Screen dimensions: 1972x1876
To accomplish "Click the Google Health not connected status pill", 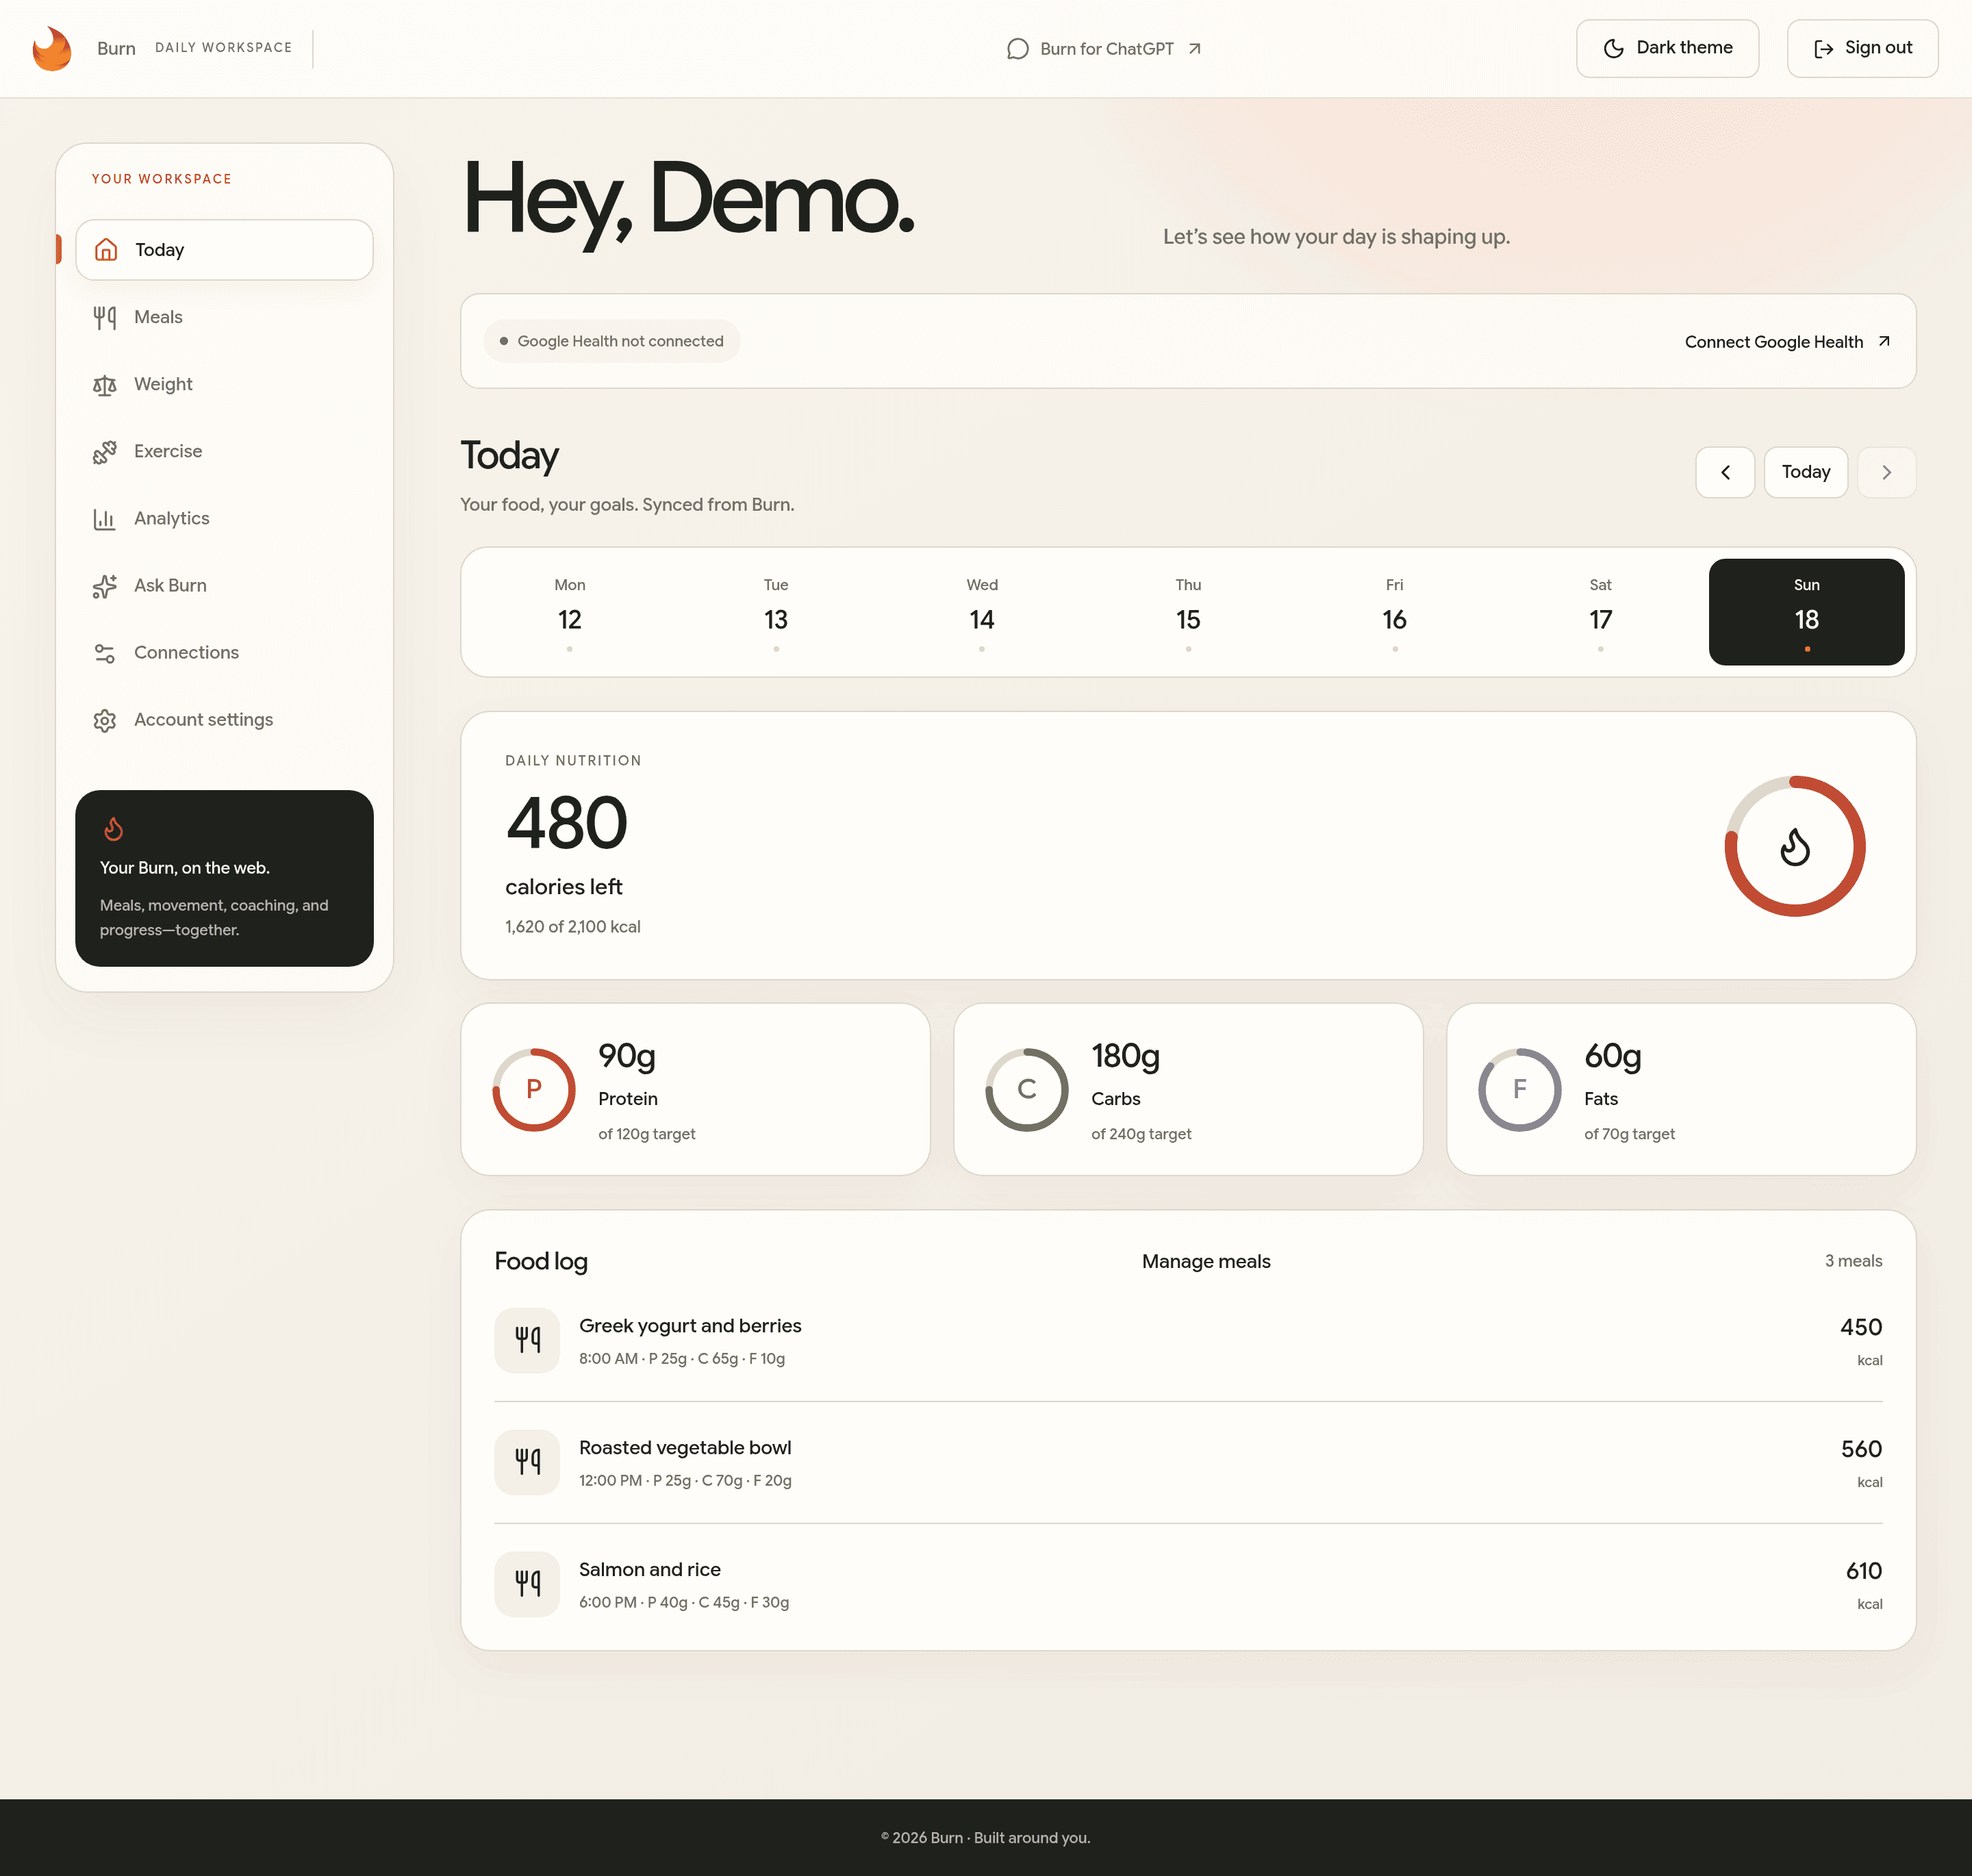I will tap(612, 341).
